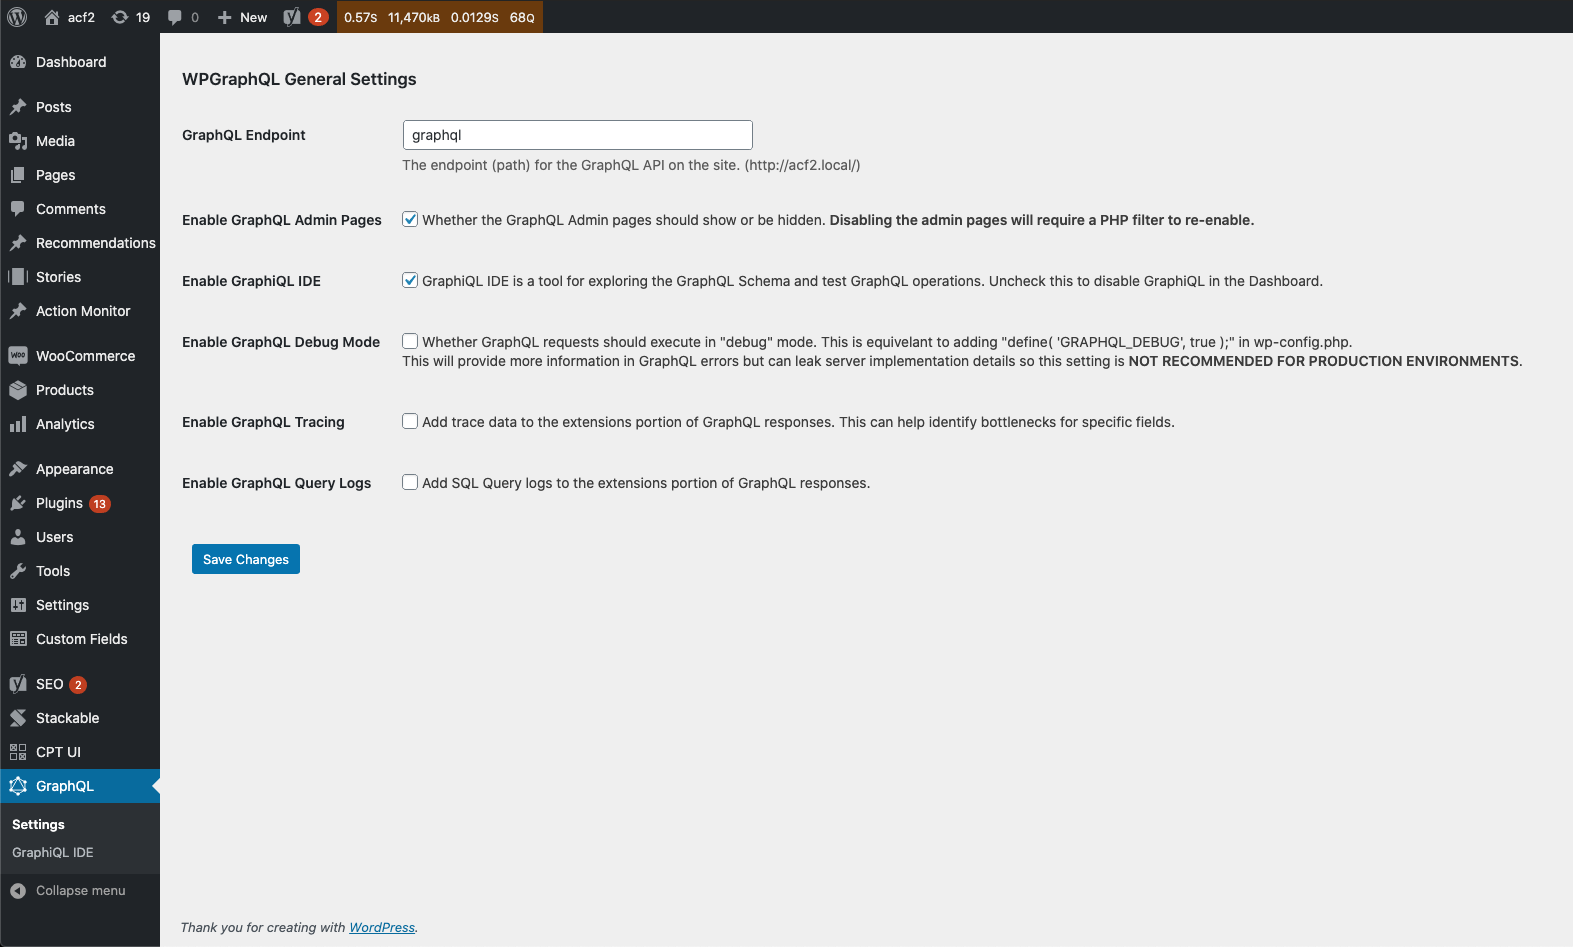Open WooCommerce icon in sidebar
Image resolution: width=1573 pixels, height=947 pixels.
point(18,356)
